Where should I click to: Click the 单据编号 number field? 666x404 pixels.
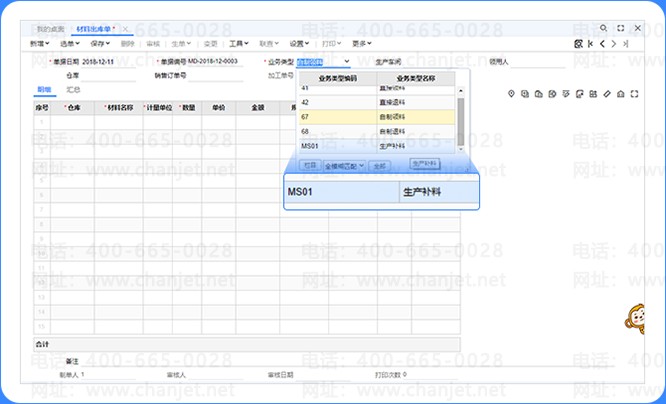(x=215, y=62)
